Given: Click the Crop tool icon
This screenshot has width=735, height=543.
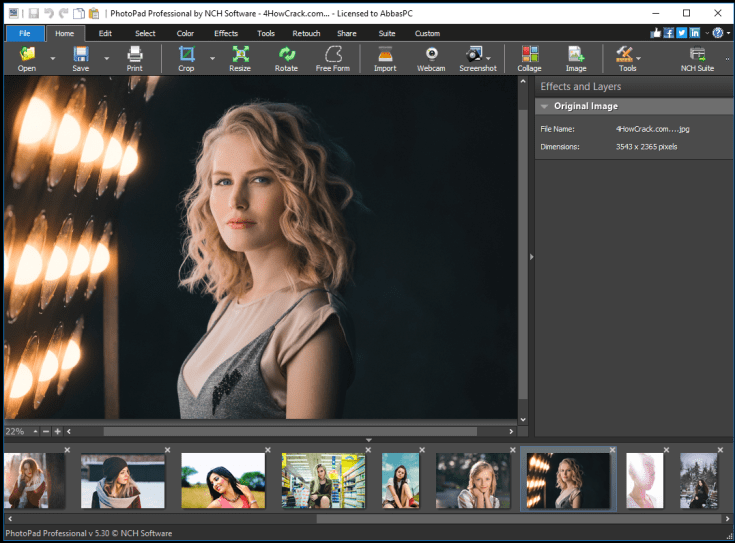Looking at the screenshot, I should [x=186, y=55].
